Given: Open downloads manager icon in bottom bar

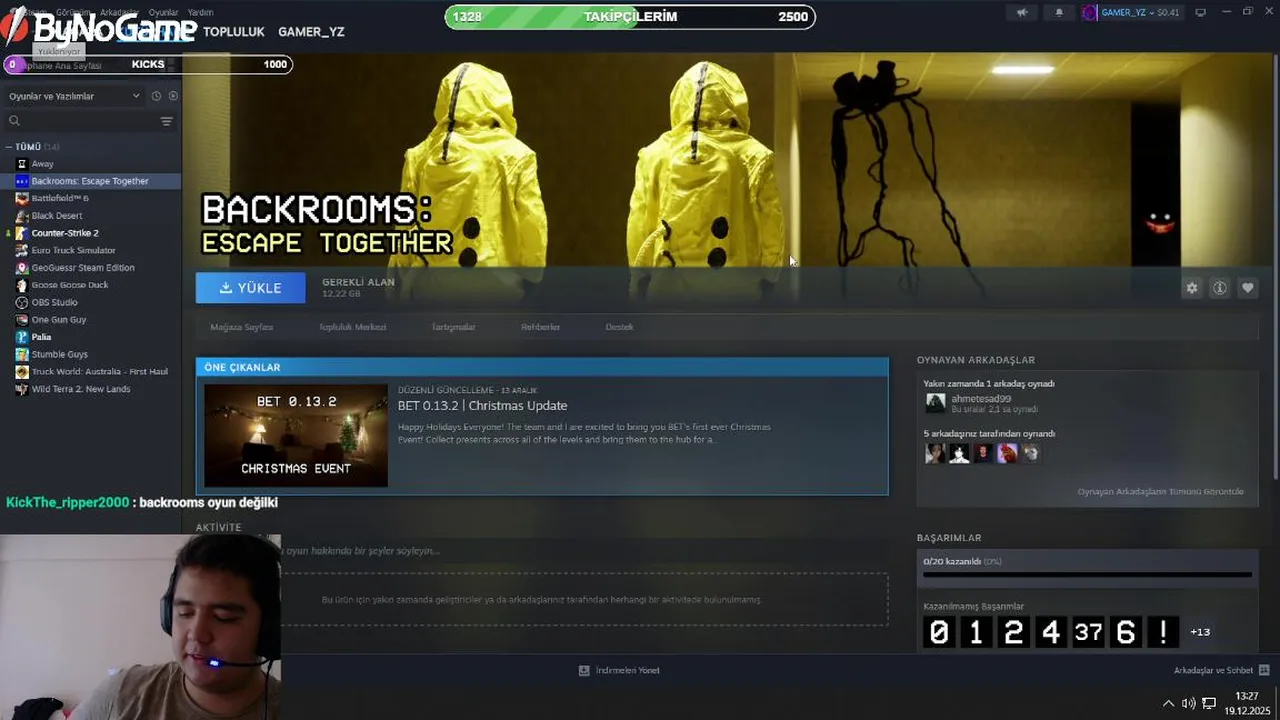Looking at the screenshot, I should coord(584,670).
